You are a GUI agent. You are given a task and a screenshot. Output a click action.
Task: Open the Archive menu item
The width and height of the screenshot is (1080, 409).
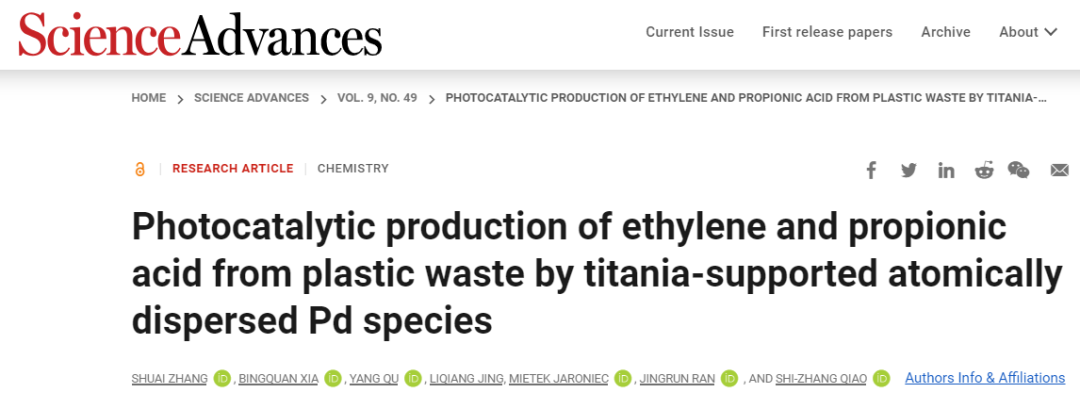tap(946, 32)
